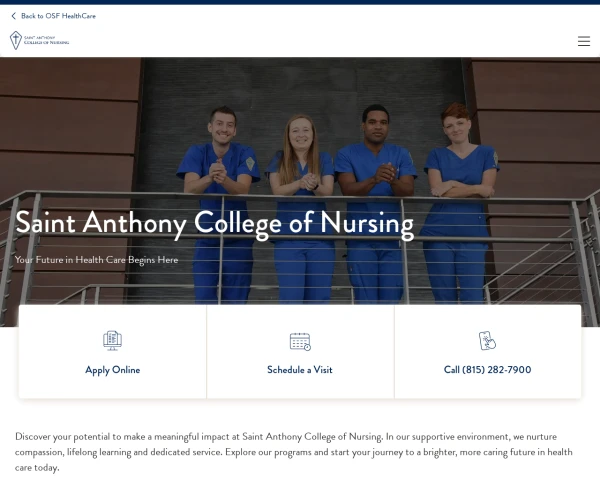Open the Schedule a Visit link
Image resolution: width=600 pixels, height=480 pixels.
click(x=300, y=369)
